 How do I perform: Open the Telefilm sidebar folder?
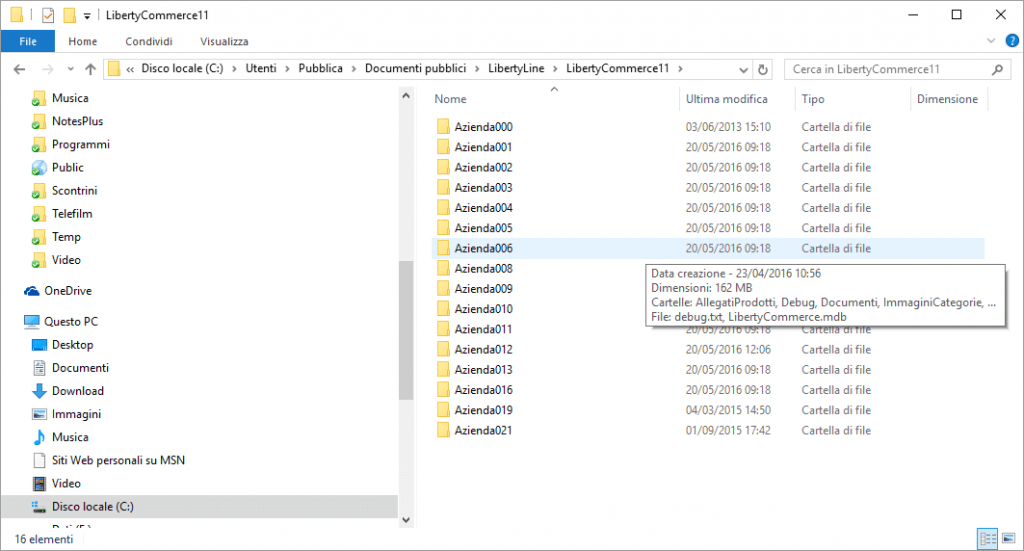coord(72,213)
